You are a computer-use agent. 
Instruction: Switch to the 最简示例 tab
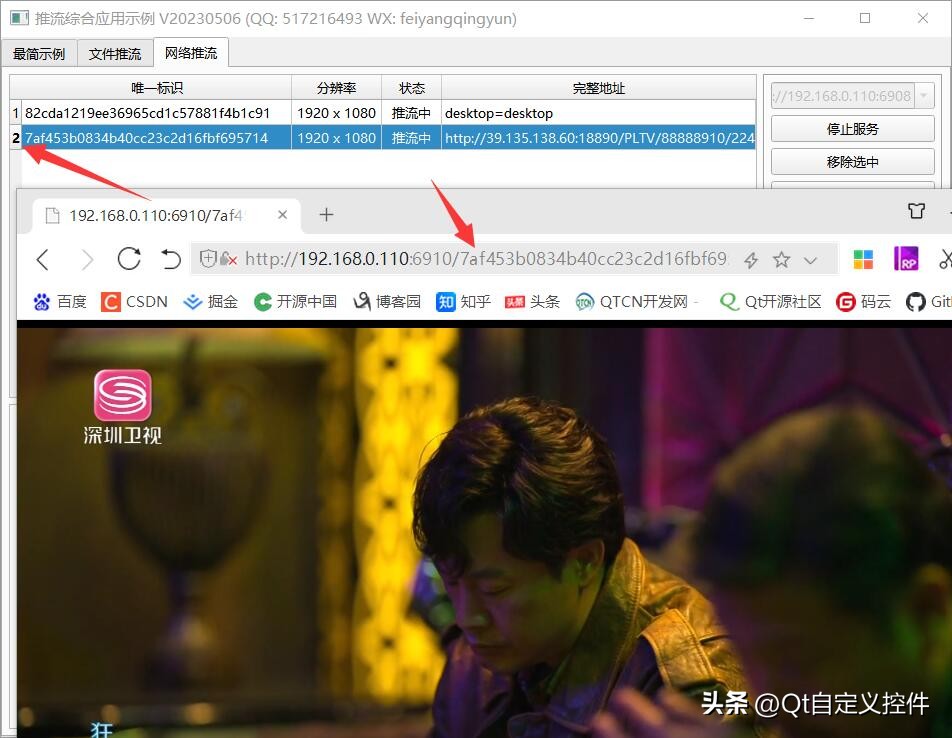[x=39, y=53]
